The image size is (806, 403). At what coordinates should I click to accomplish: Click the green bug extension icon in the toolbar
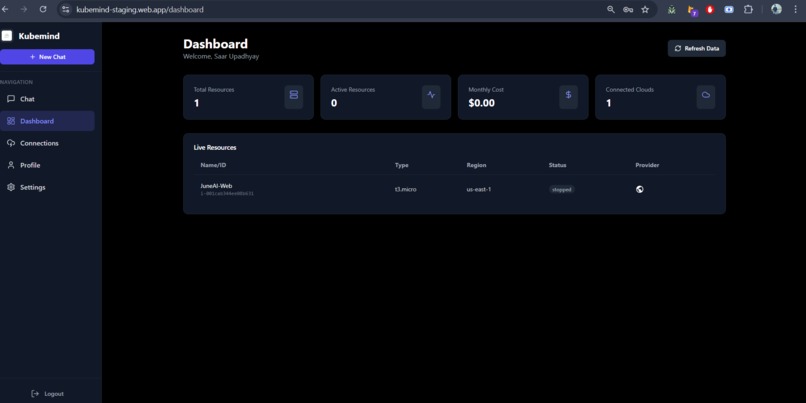tap(671, 9)
